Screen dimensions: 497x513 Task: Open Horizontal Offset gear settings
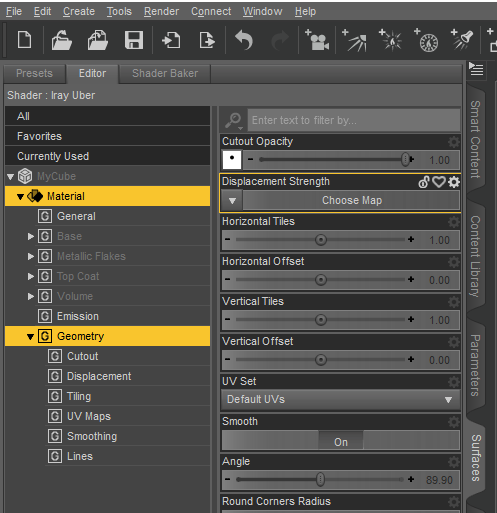(x=454, y=262)
